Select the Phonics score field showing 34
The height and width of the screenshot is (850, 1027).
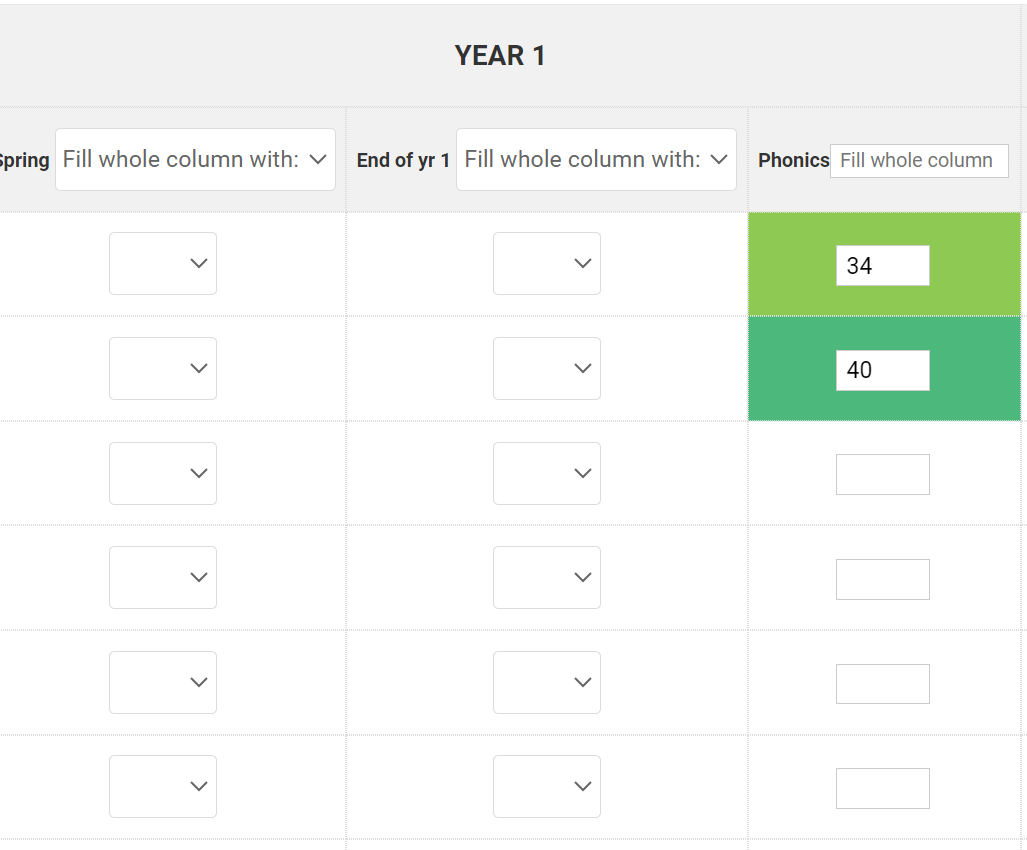coord(882,264)
